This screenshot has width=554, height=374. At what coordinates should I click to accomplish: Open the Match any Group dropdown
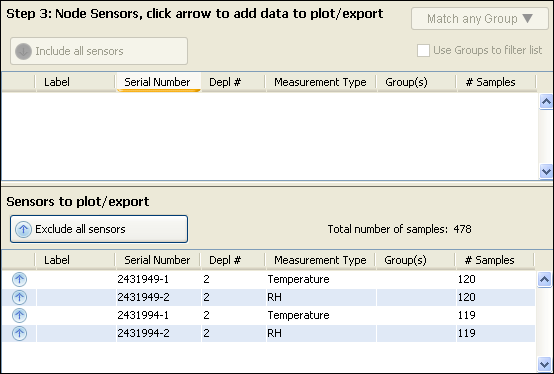coord(480,19)
